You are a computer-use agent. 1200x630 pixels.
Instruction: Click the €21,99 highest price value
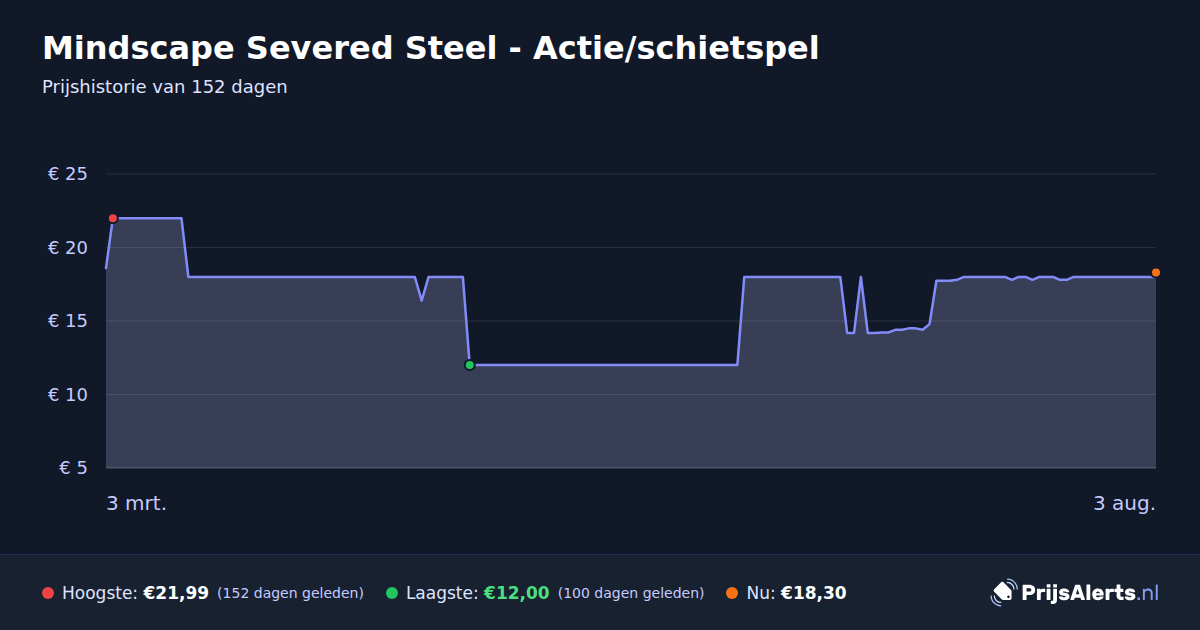click(176, 593)
